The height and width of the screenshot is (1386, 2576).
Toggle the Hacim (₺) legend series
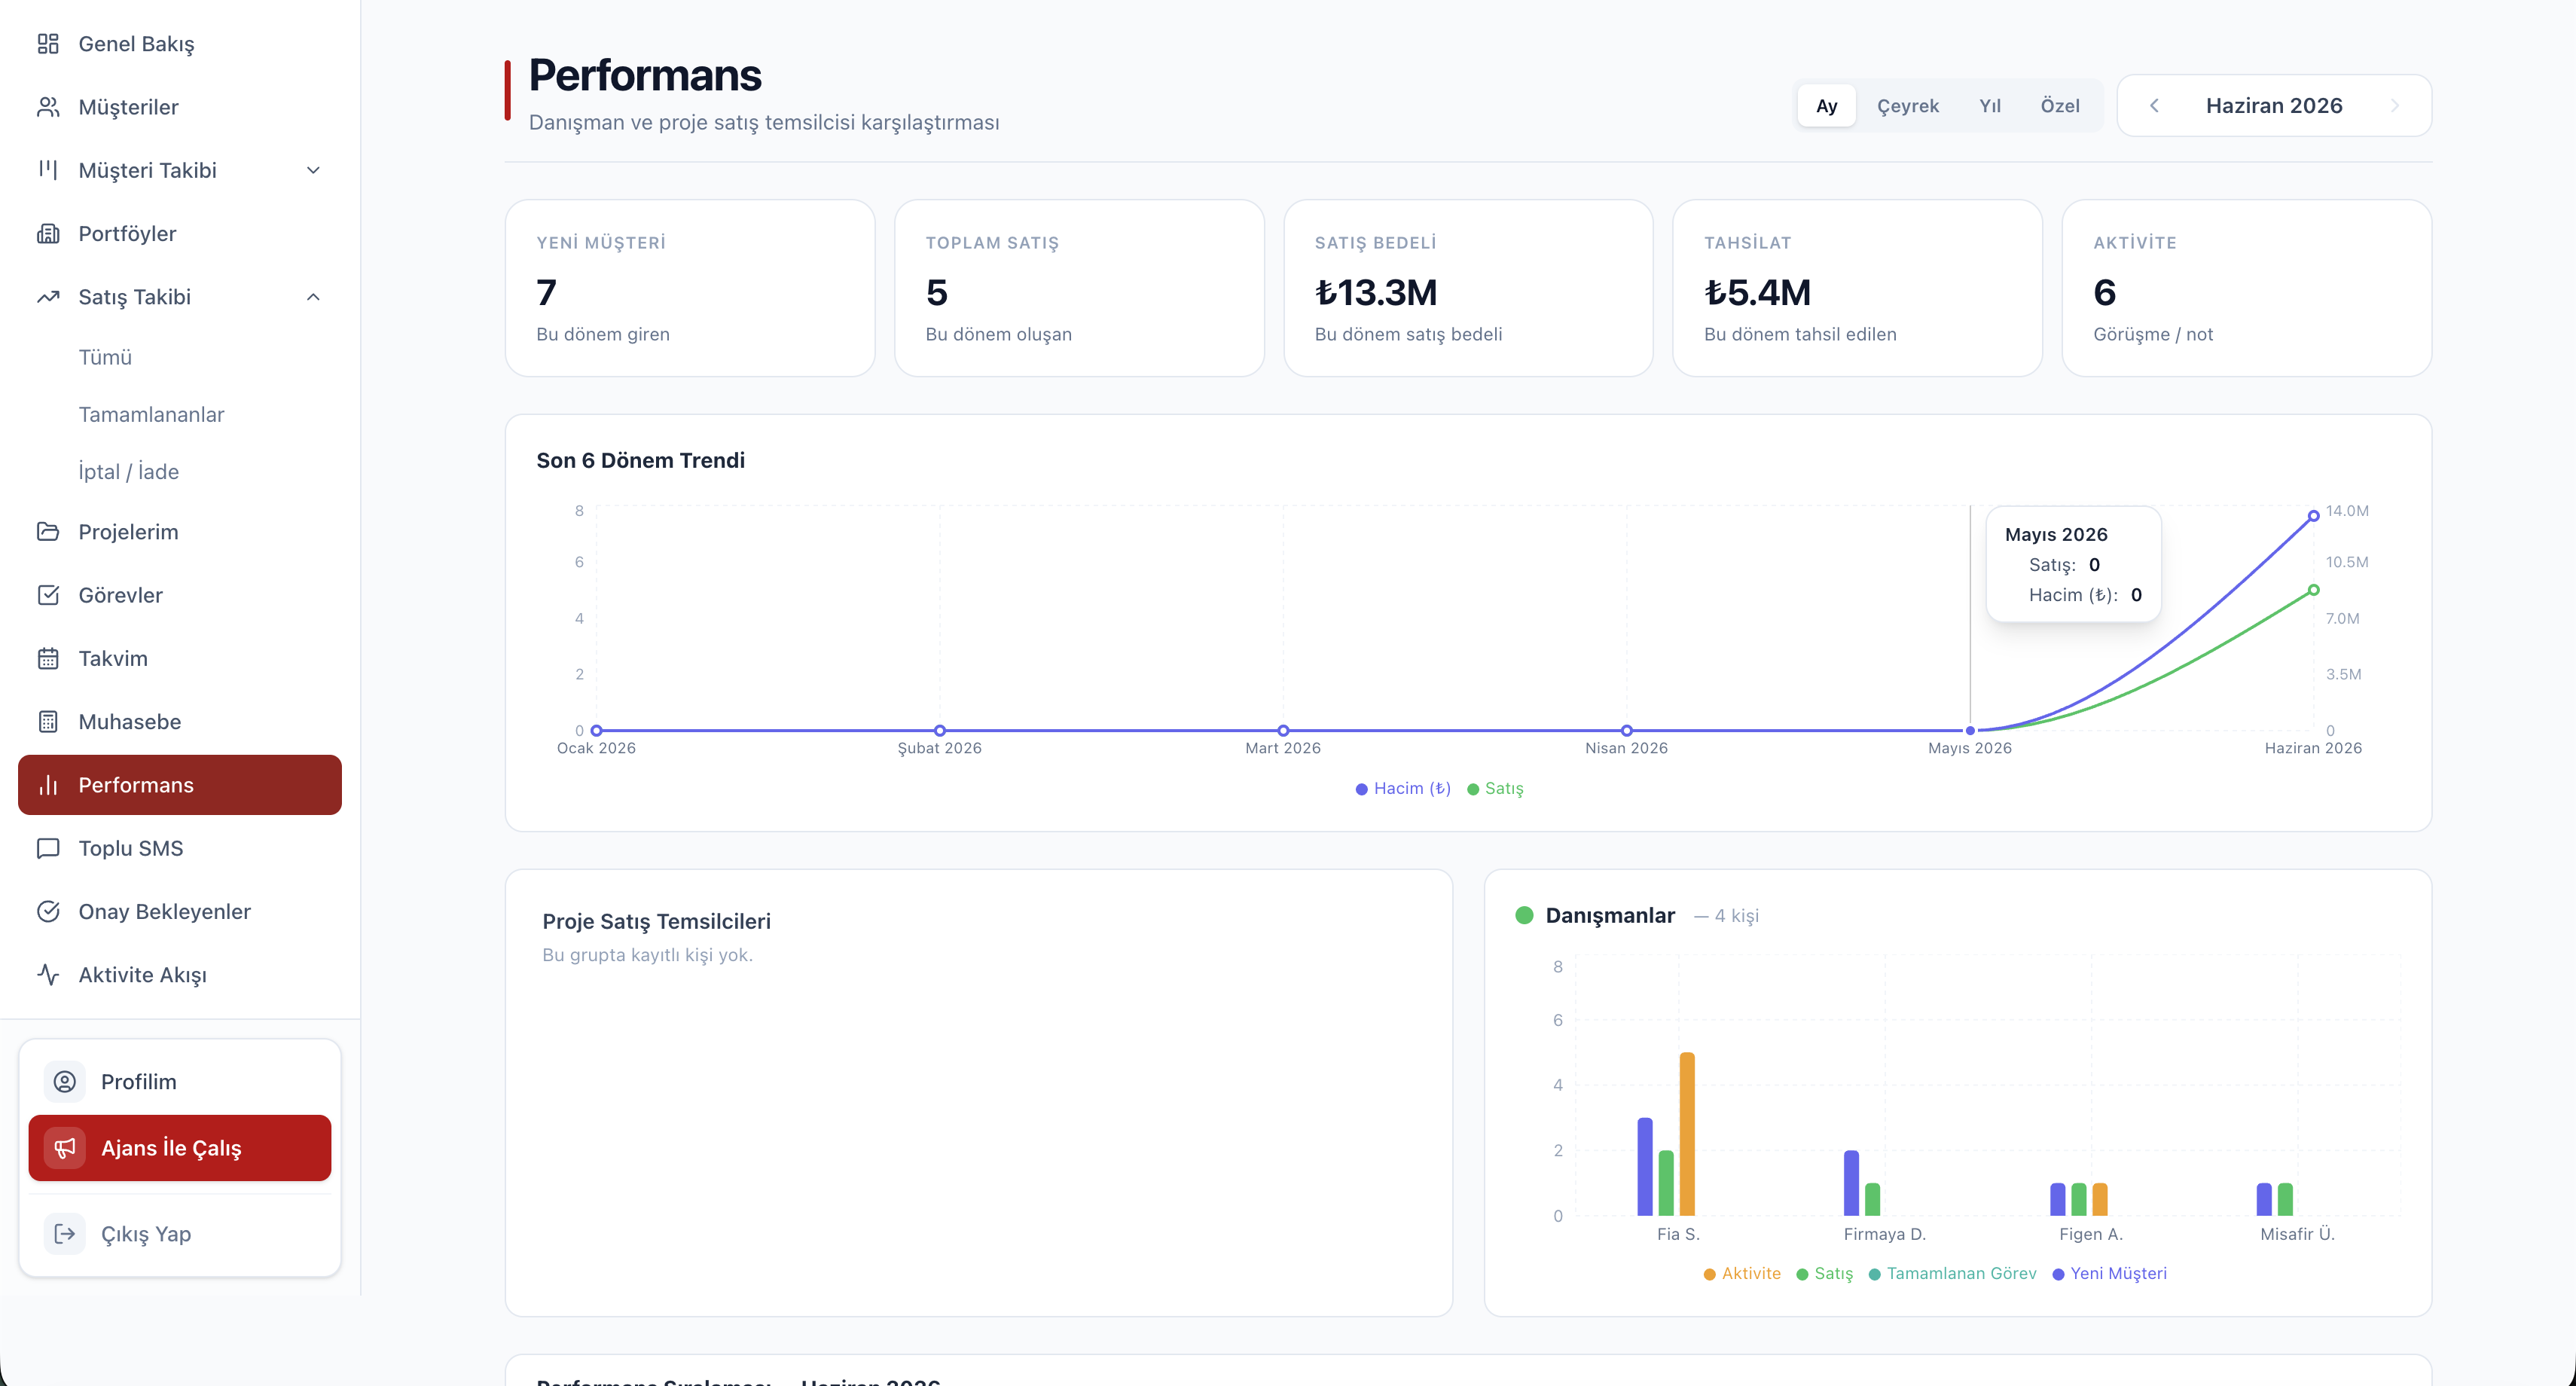[1403, 788]
